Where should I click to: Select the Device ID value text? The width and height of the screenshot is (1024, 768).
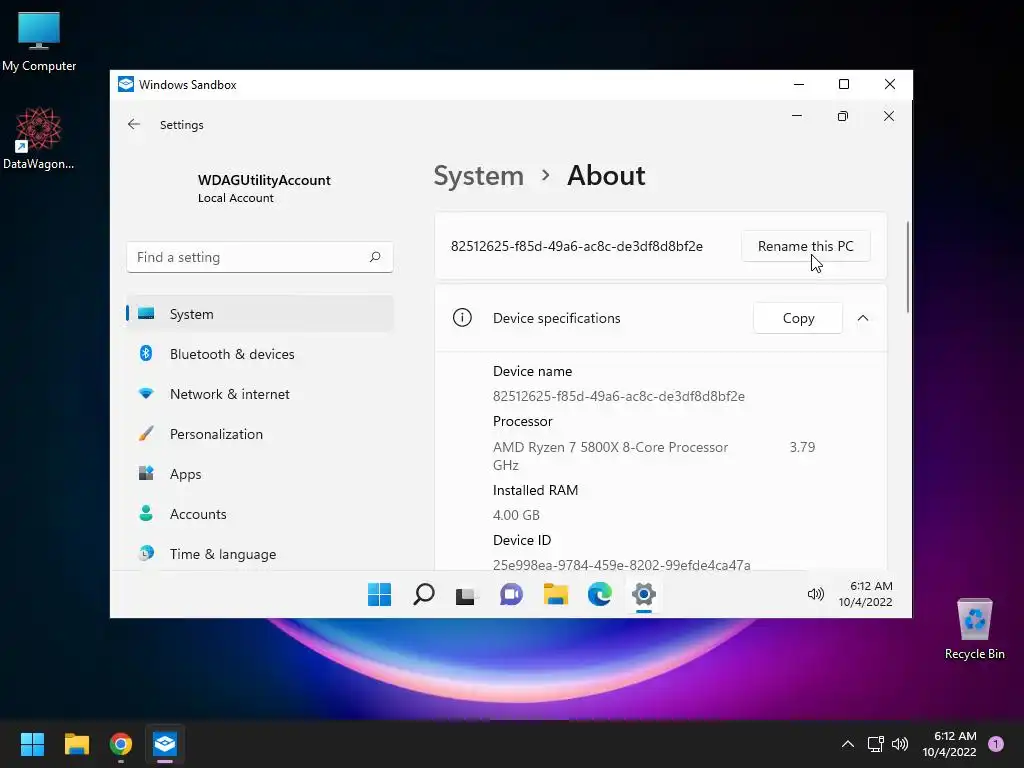pyautogui.click(x=621, y=565)
